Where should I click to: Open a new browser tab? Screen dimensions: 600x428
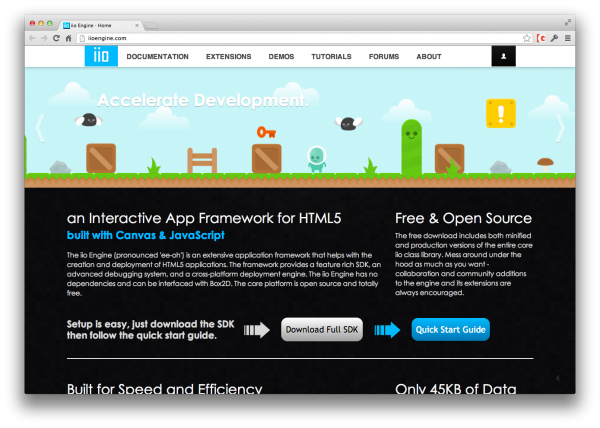[151, 26]
